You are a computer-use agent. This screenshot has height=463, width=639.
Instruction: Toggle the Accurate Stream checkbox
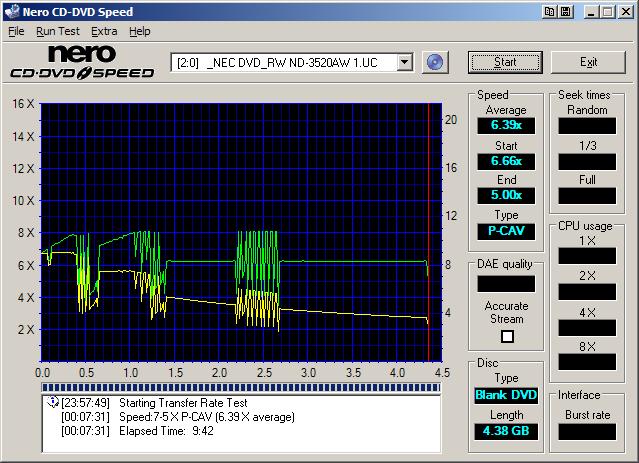pyautogui.click(x=507, y=336)
